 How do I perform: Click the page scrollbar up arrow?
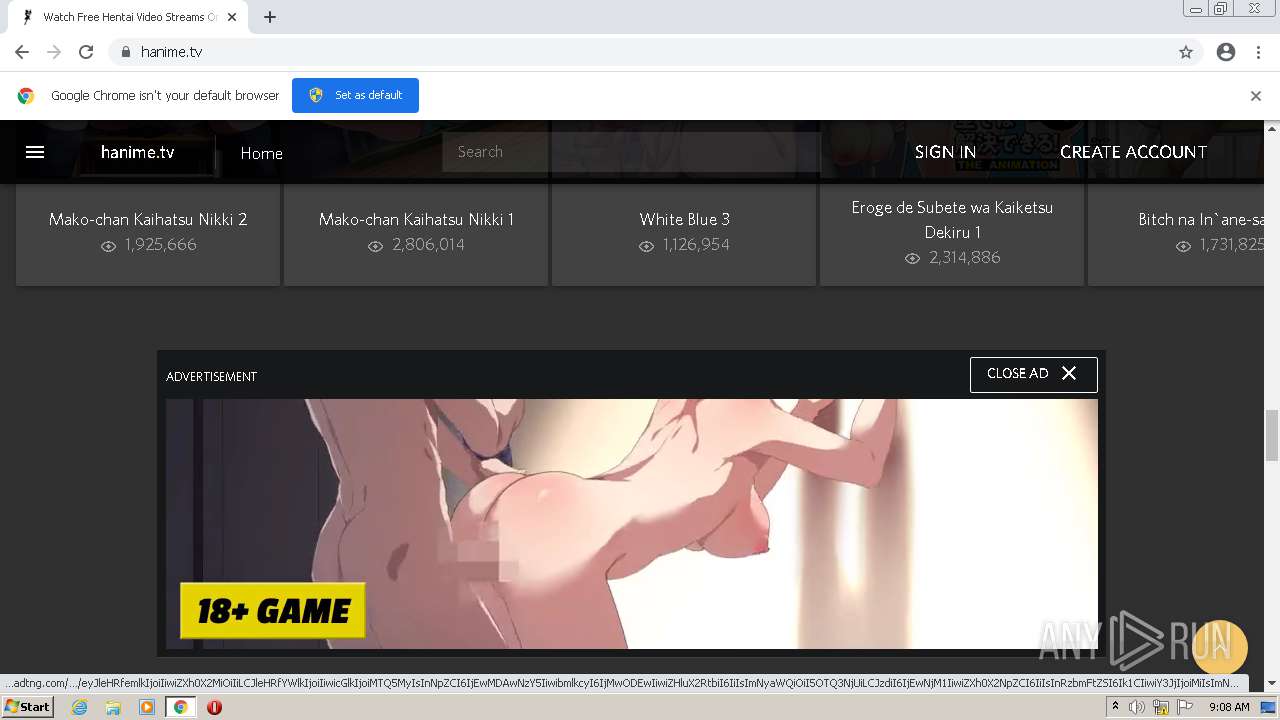1272,128
